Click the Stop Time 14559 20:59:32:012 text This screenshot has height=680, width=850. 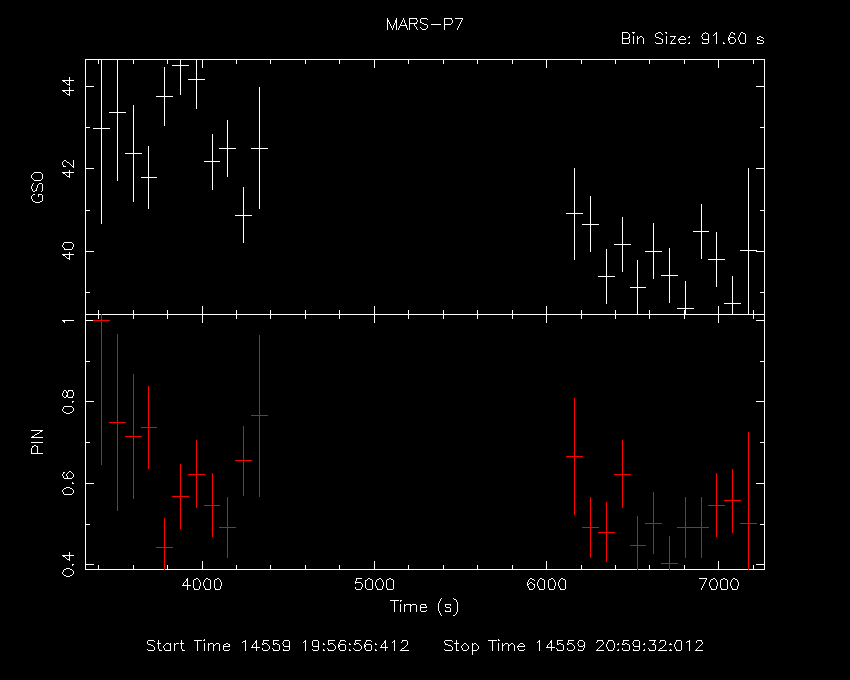click(574, 646)
